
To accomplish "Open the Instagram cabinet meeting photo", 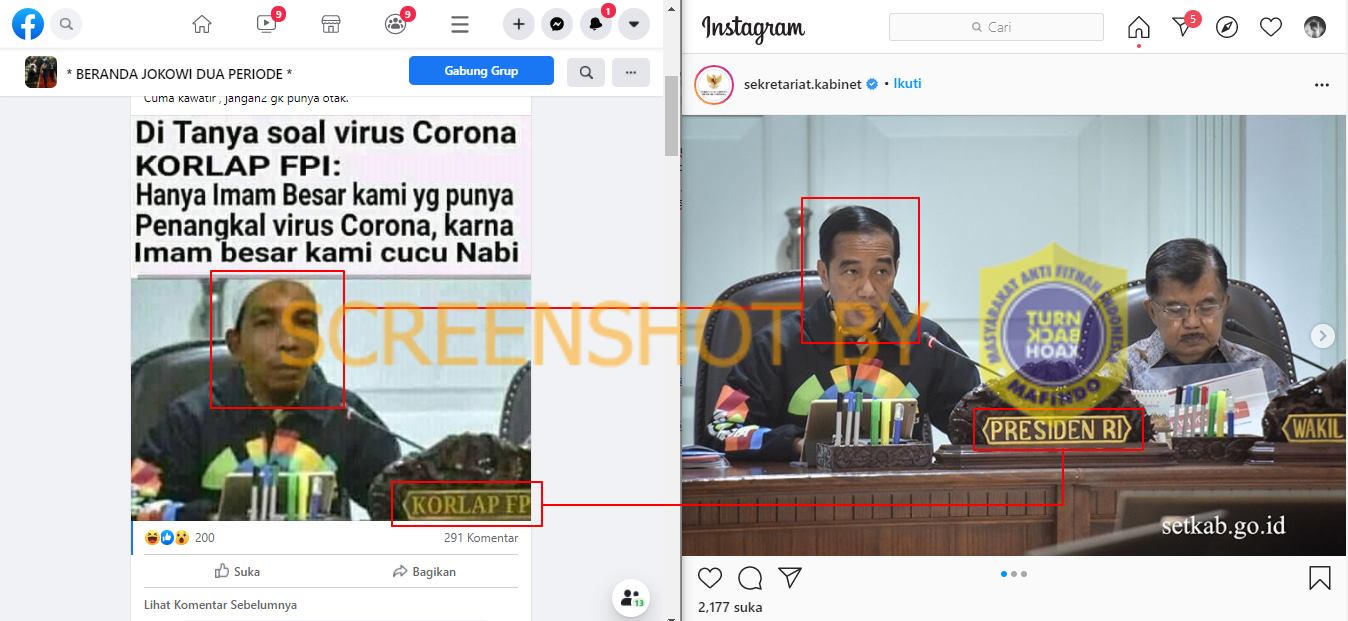I will tap(1014, 335).
